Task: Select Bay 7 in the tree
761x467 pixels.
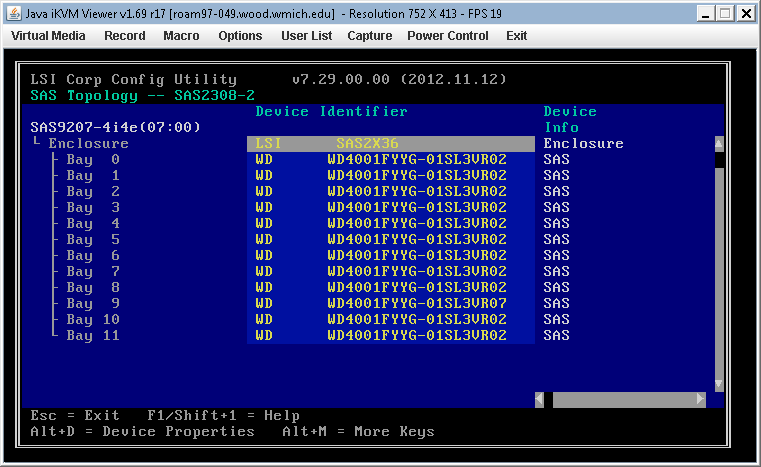Action: tap(93, 272)
